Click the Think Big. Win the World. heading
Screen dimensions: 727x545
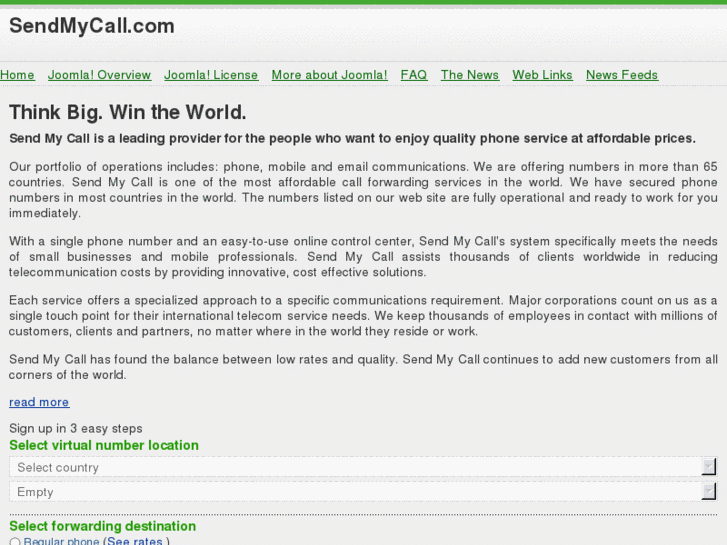point(128,112)
